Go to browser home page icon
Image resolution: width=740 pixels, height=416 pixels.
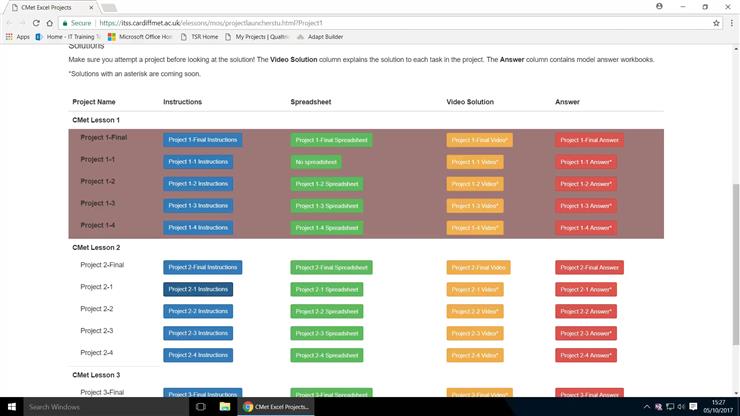tap(50, 23)
